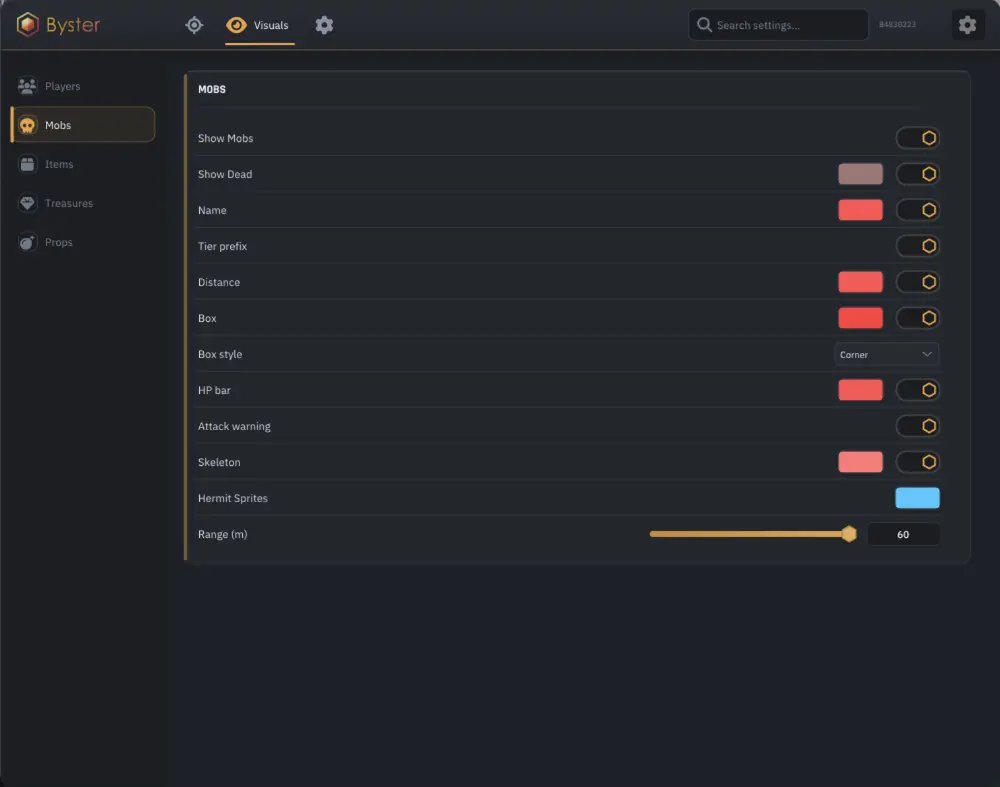Pick the Name color swatch

pos(860,210)
